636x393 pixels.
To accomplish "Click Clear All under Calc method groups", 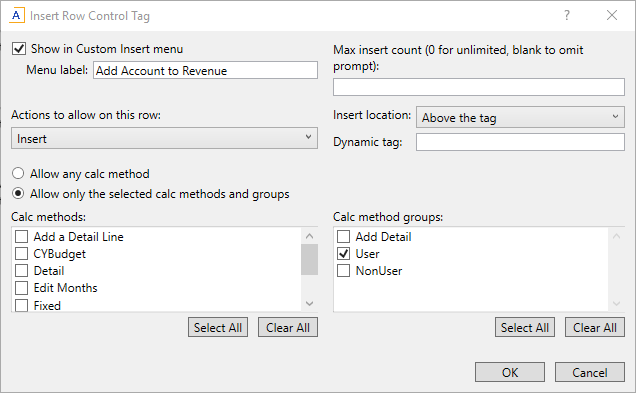I will [x=595, y=327].
